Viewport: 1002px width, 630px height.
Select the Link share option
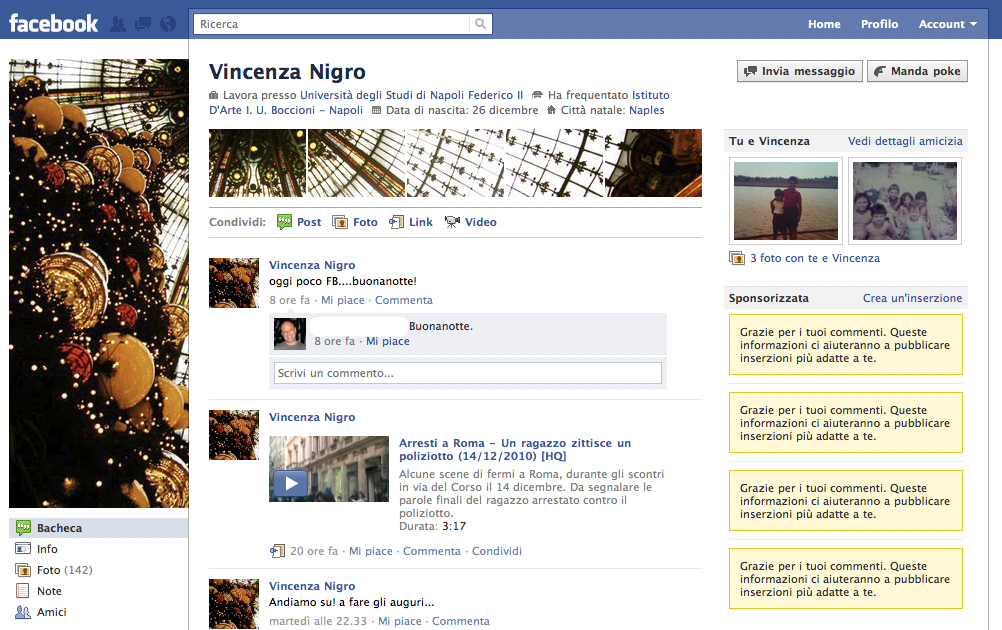pos(397,222)
